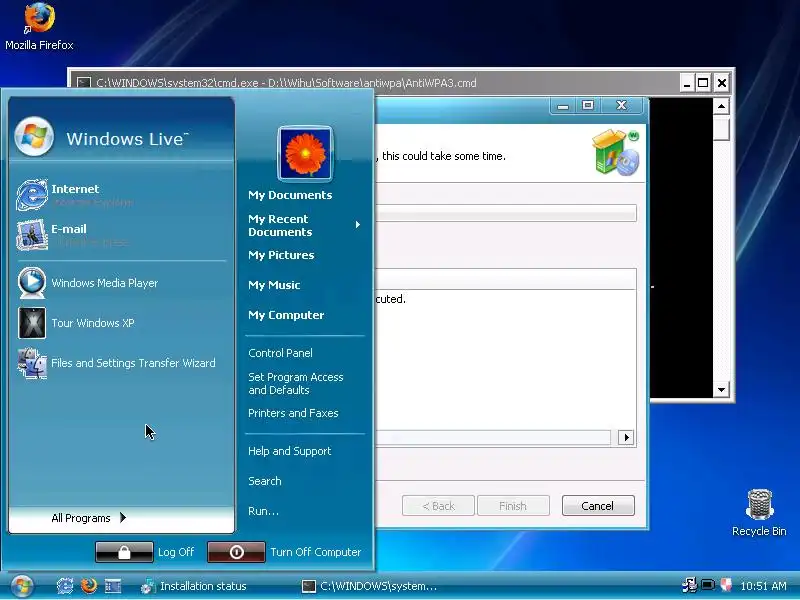Click the battery/device tray icon
Image resolution: width=800 pixels, height=600 pixels.
pyautogui.click(x=708, y=585)
